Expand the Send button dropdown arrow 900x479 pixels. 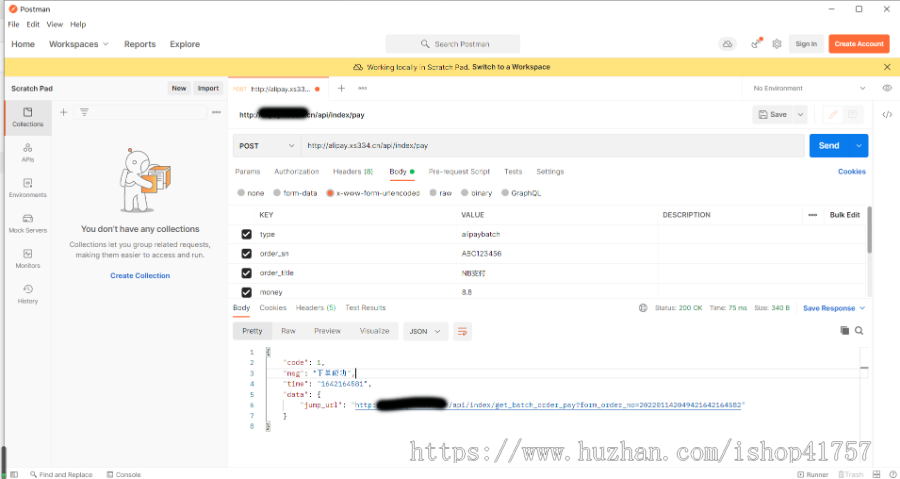tap(859, 146)
